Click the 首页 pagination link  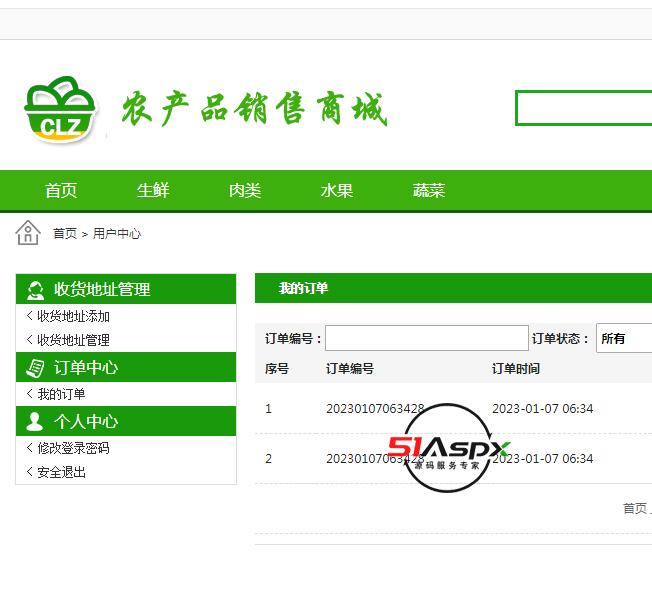click(x=635, y=508)
